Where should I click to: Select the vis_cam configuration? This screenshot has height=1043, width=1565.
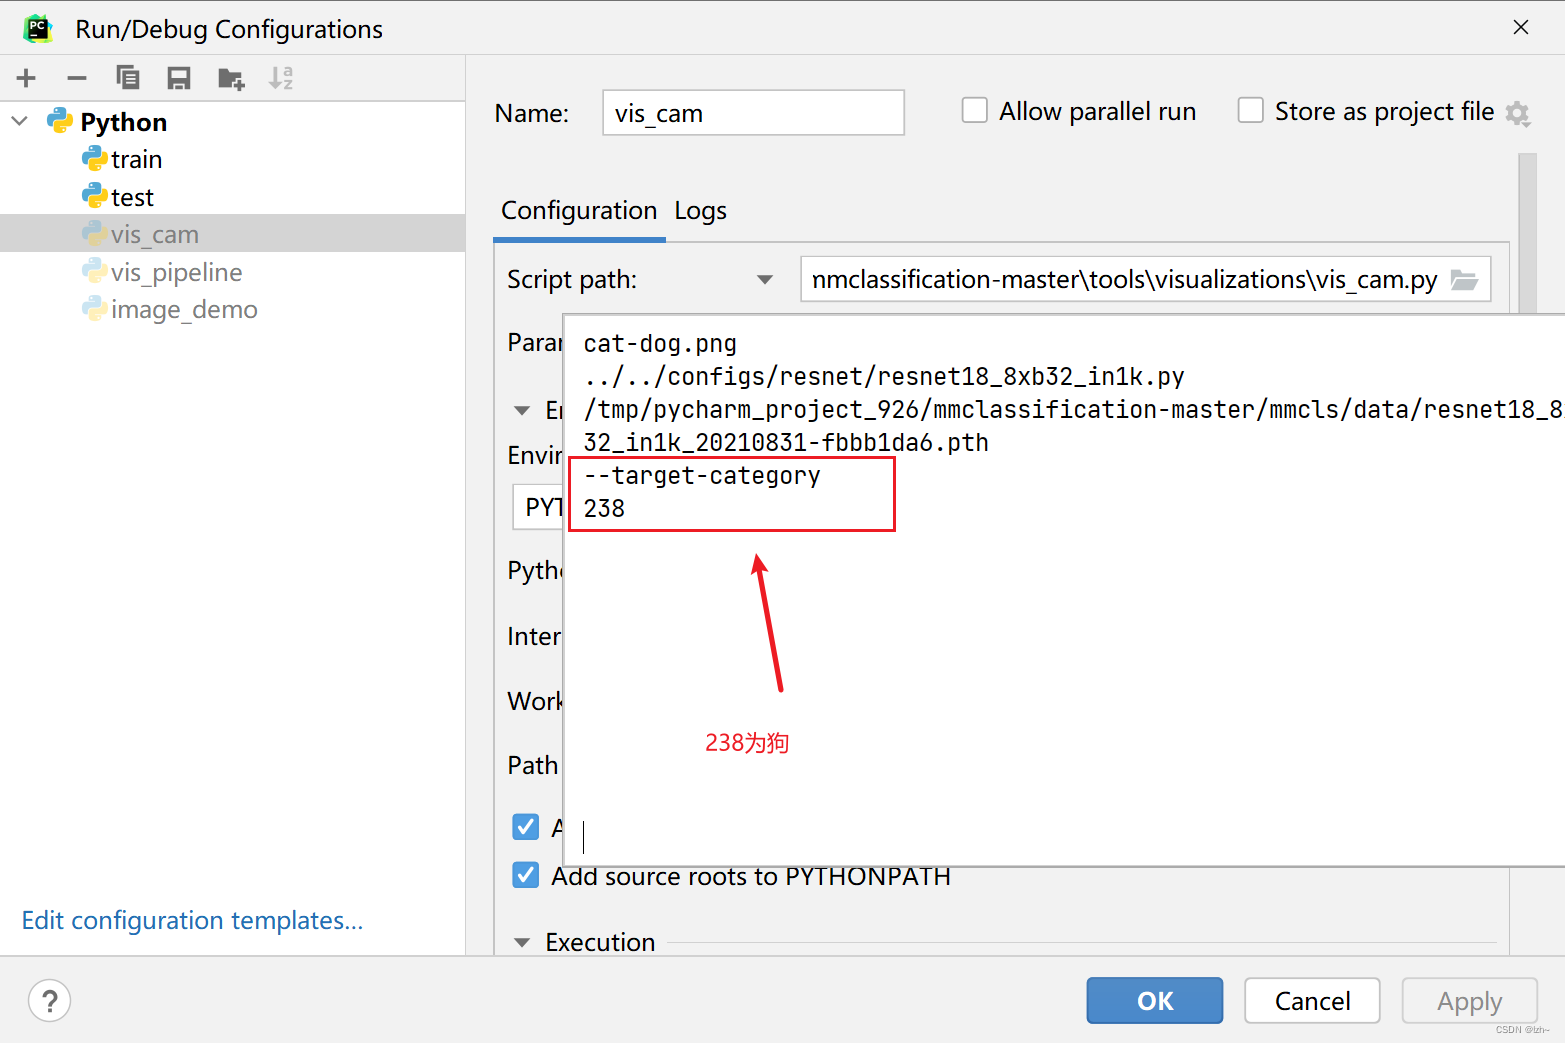tap(232, 234)
